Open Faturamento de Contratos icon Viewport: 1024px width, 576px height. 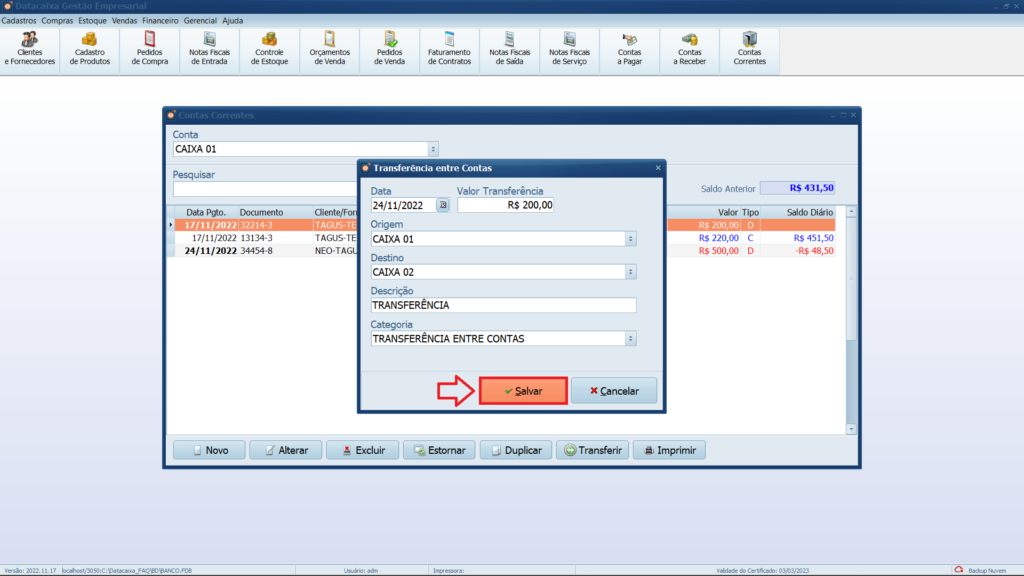tap(449, 49)
